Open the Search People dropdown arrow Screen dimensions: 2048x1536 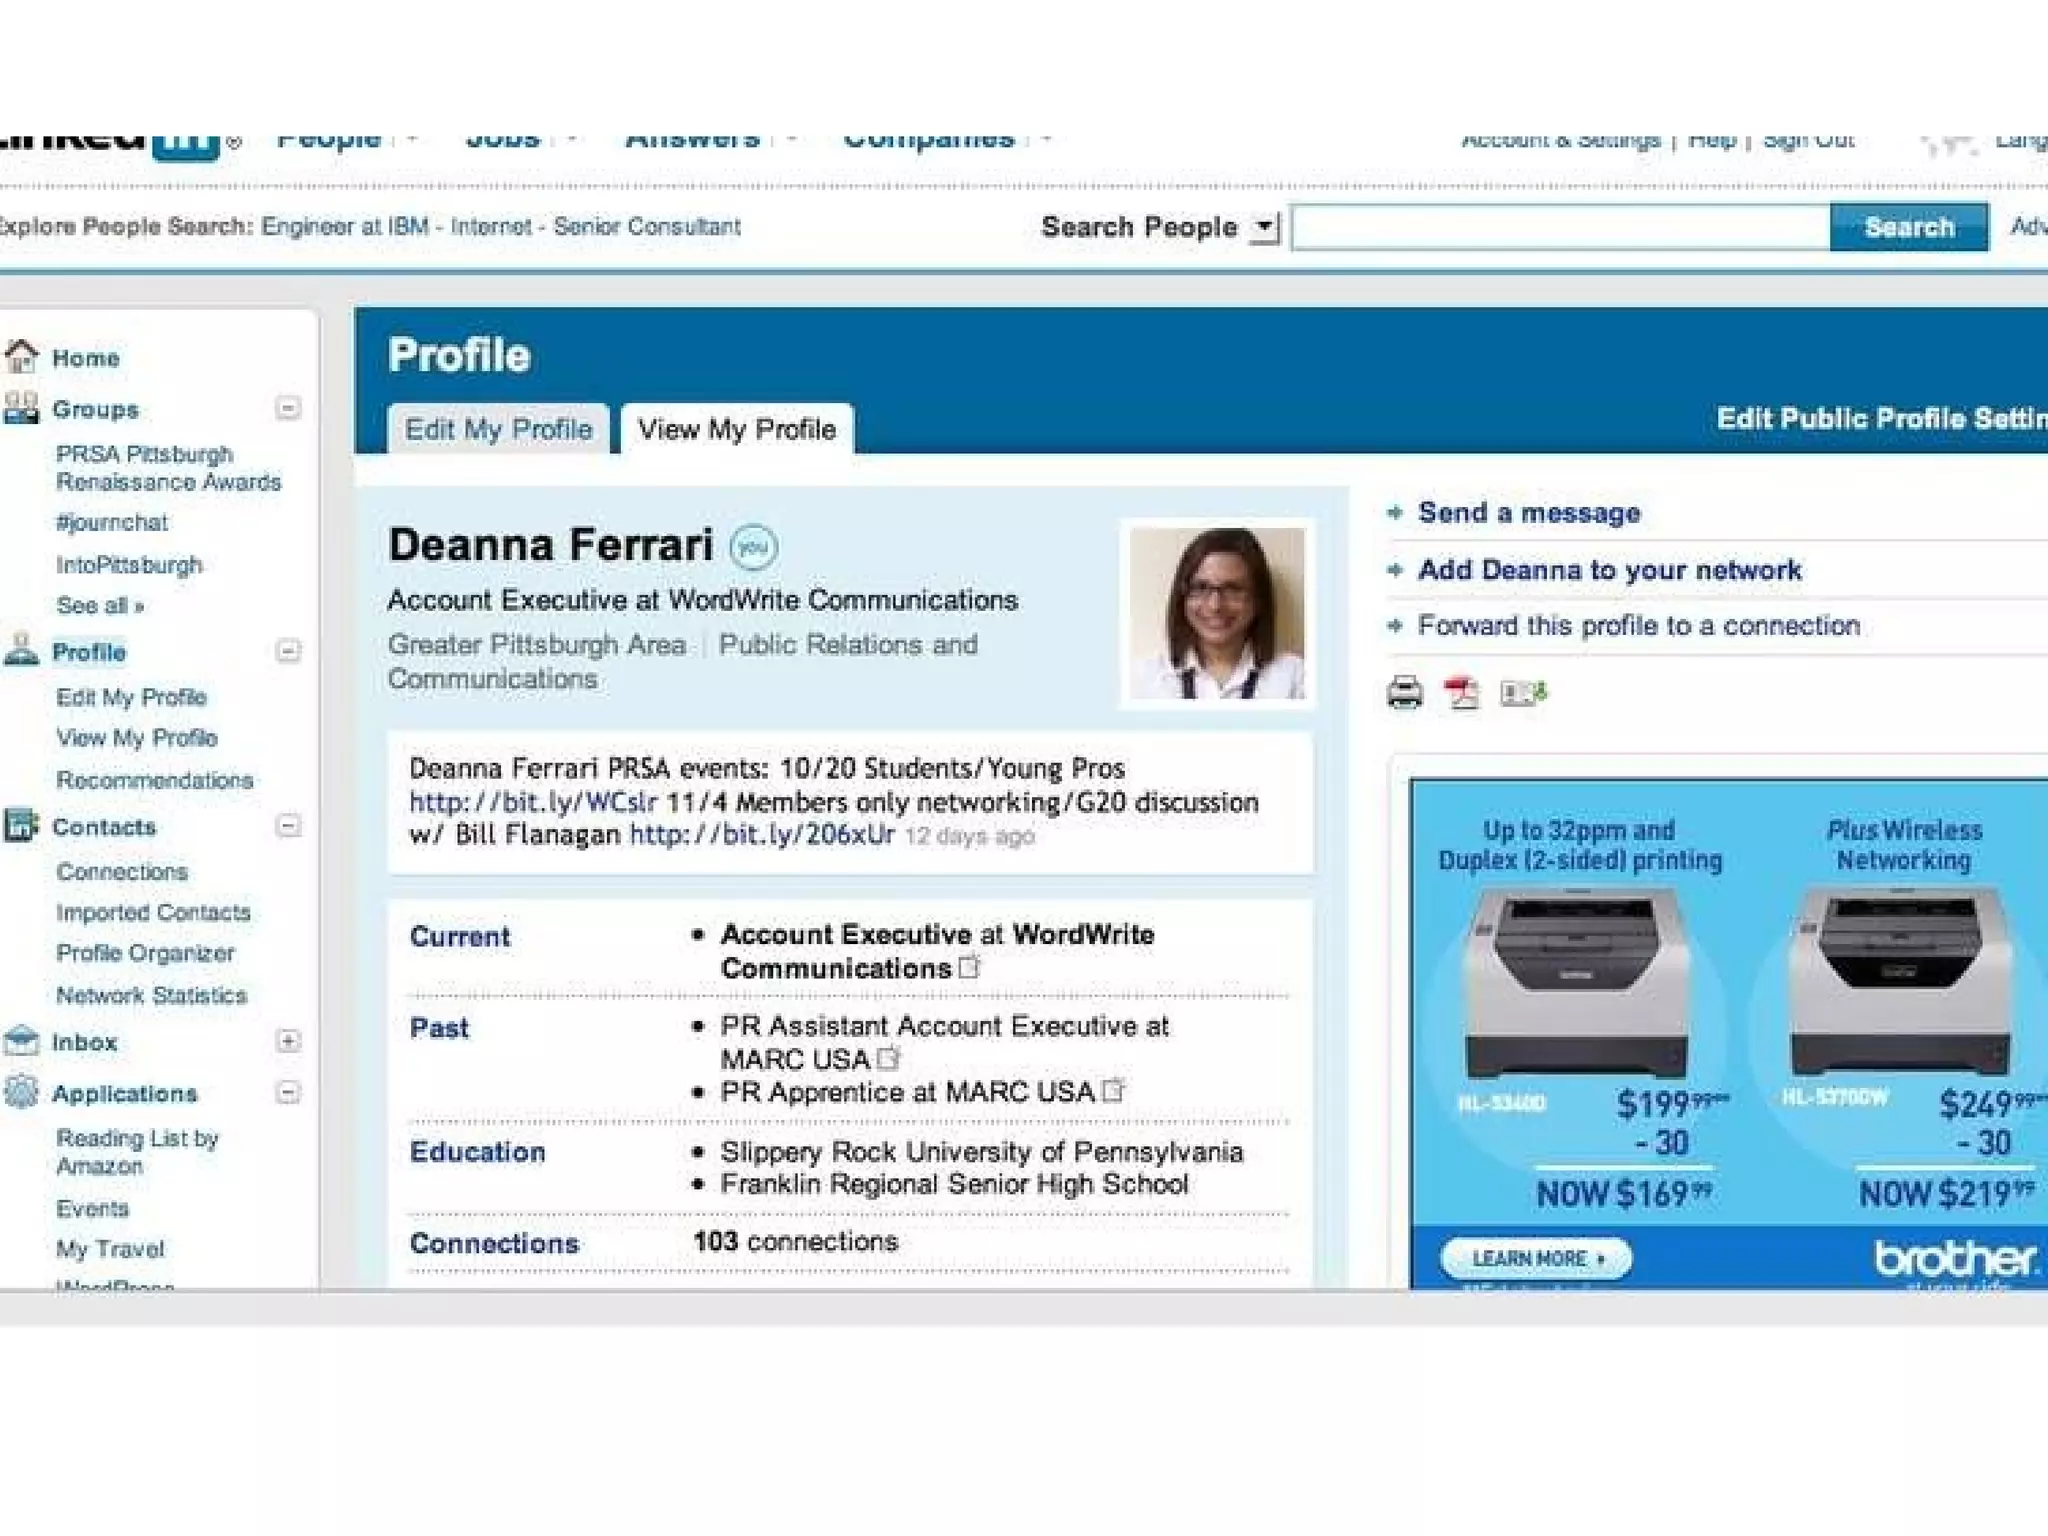[1265, 227]
